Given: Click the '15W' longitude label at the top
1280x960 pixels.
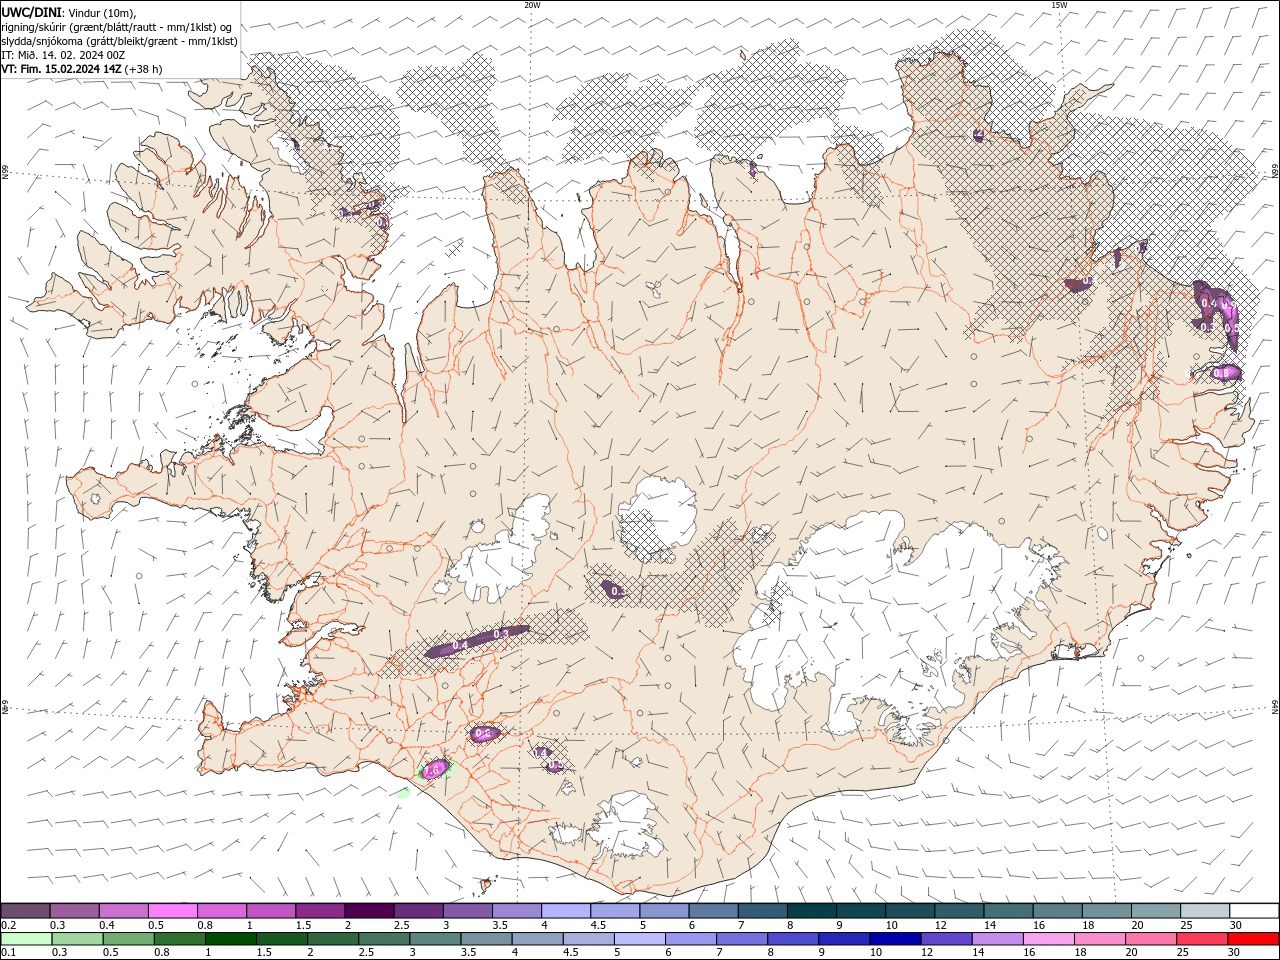Looking at the screenshot, I should click(x=1059, y=5).
